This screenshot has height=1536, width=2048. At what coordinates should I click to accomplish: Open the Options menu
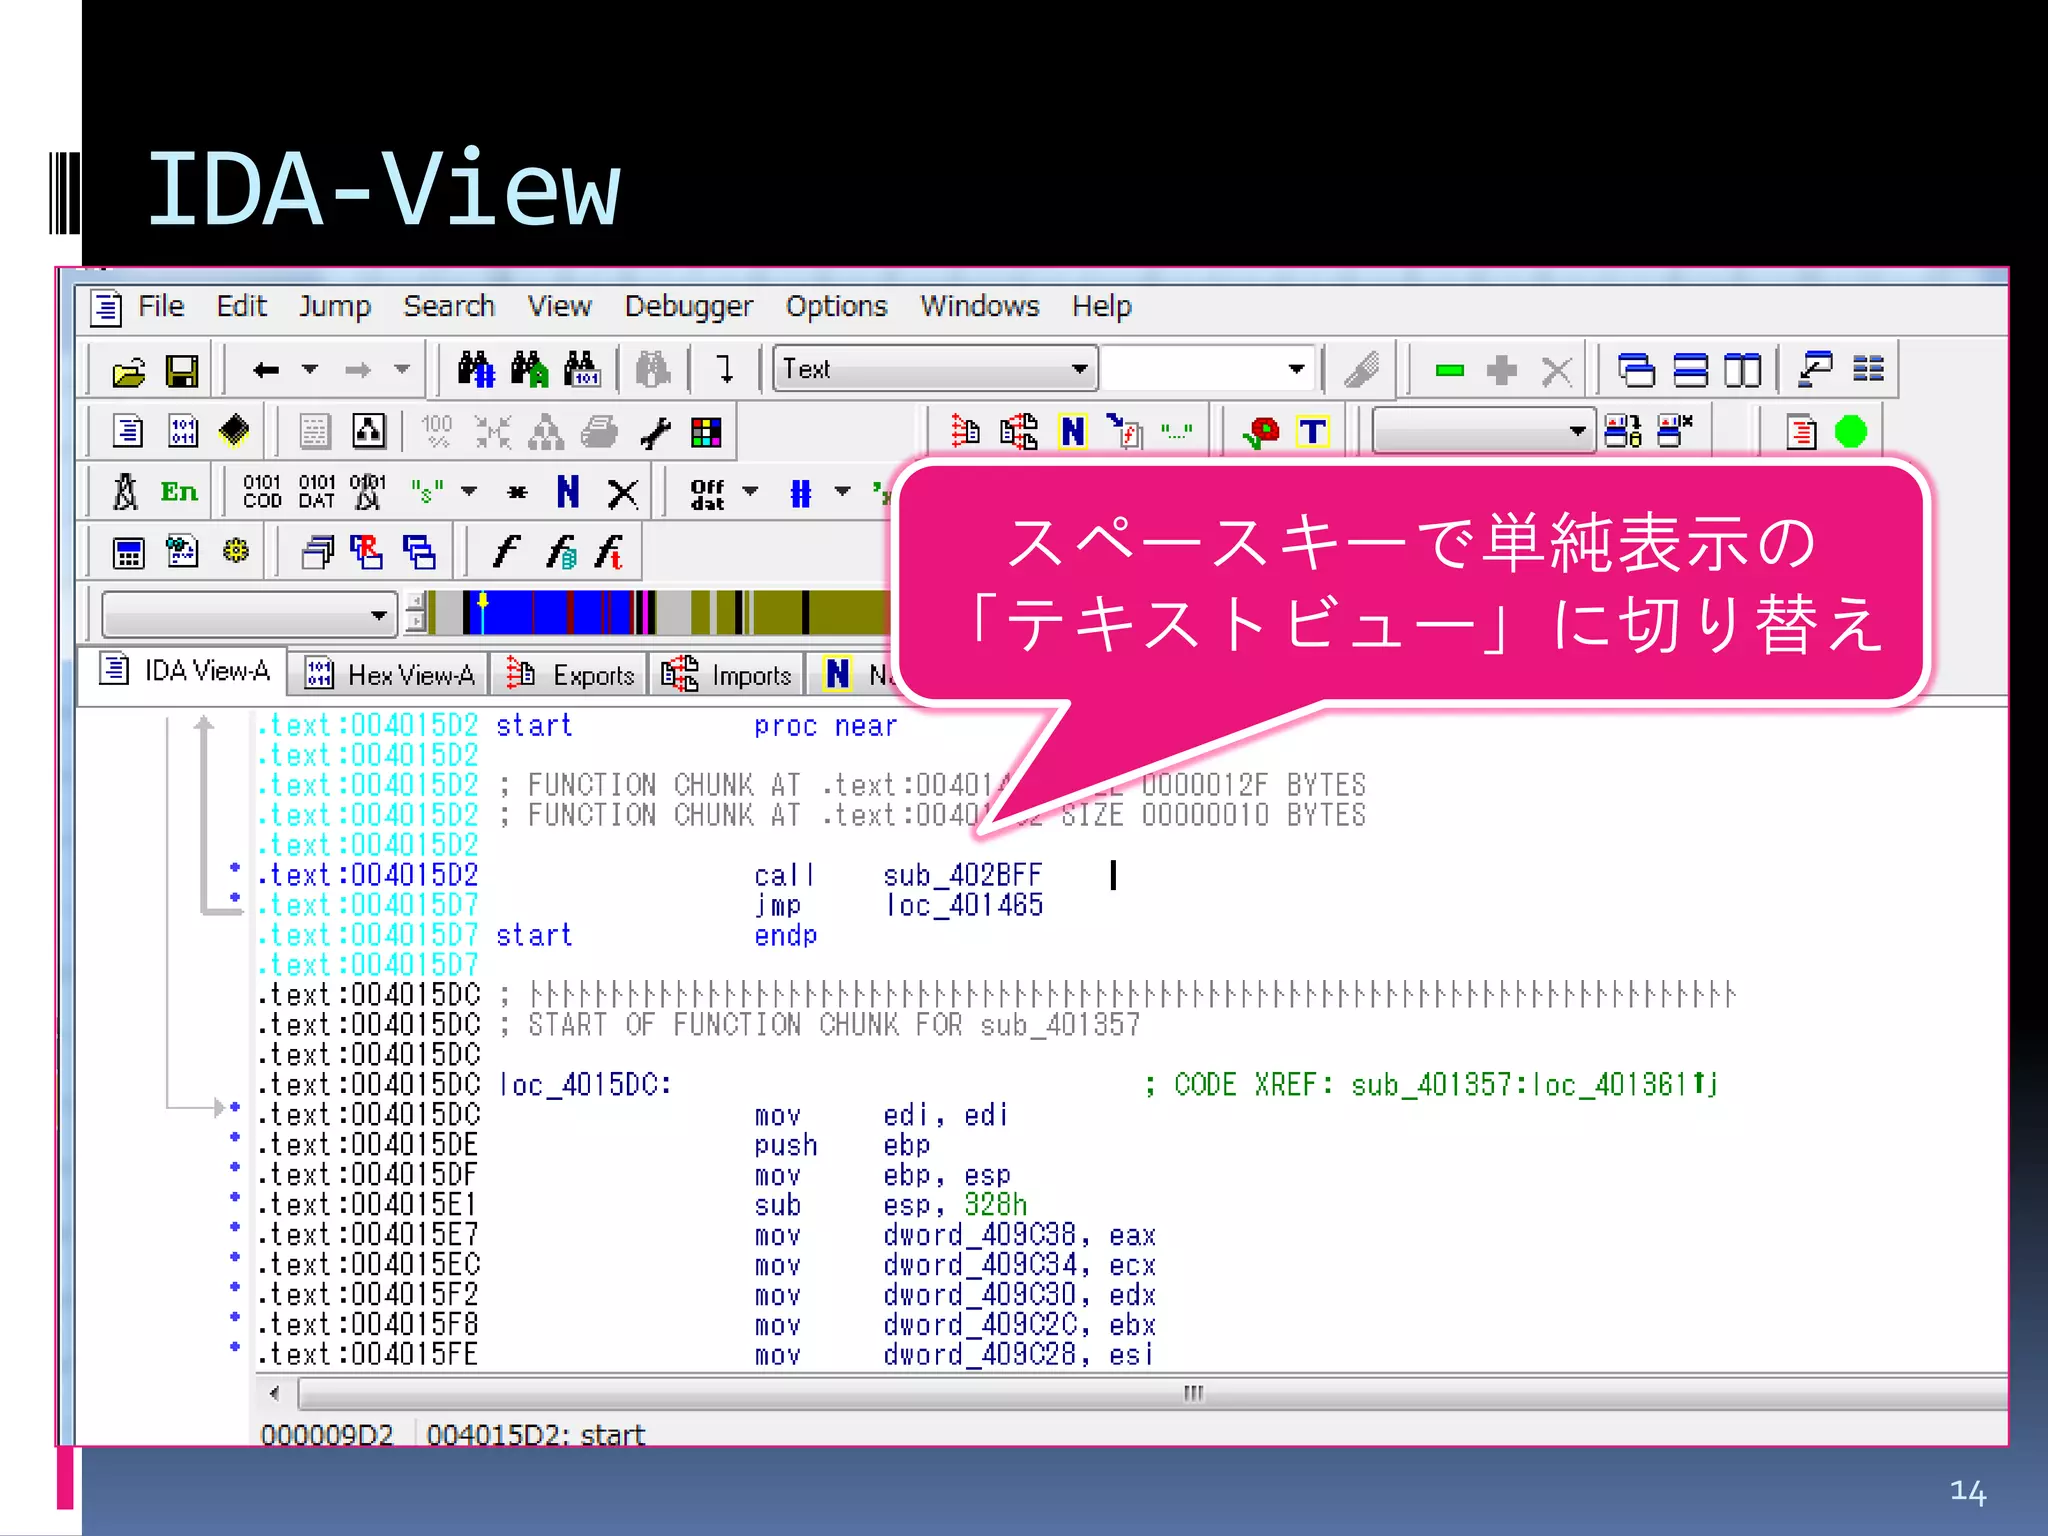pyautogui.click(x=836, y=306)
